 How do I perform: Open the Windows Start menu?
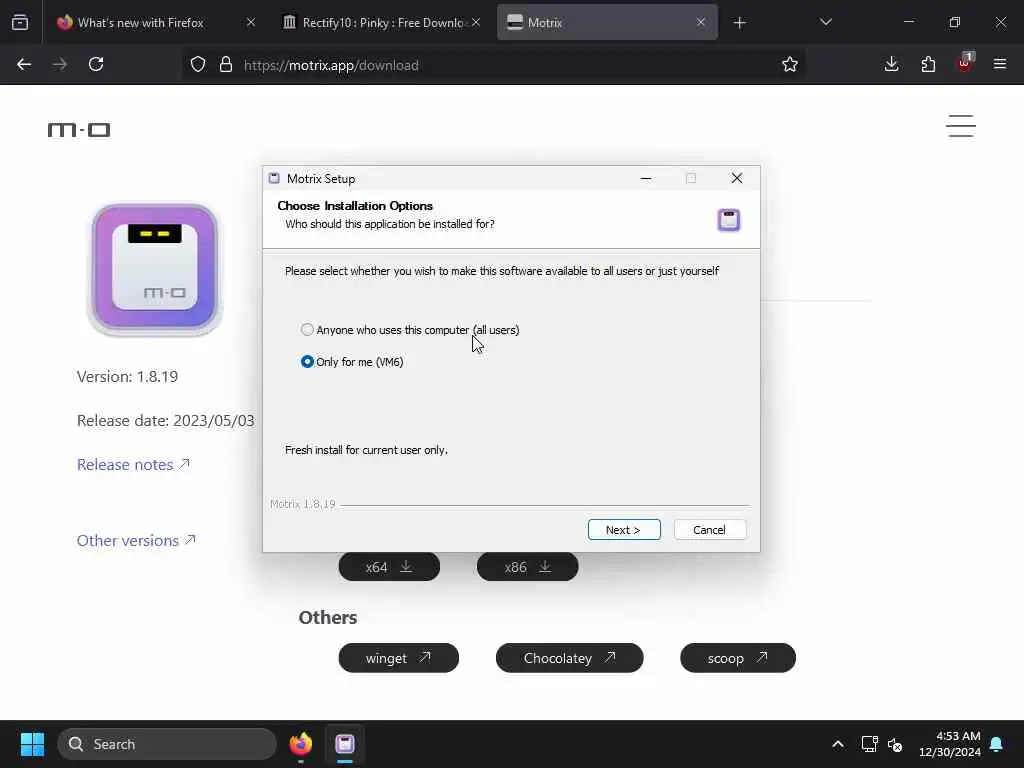coord(32,744)
